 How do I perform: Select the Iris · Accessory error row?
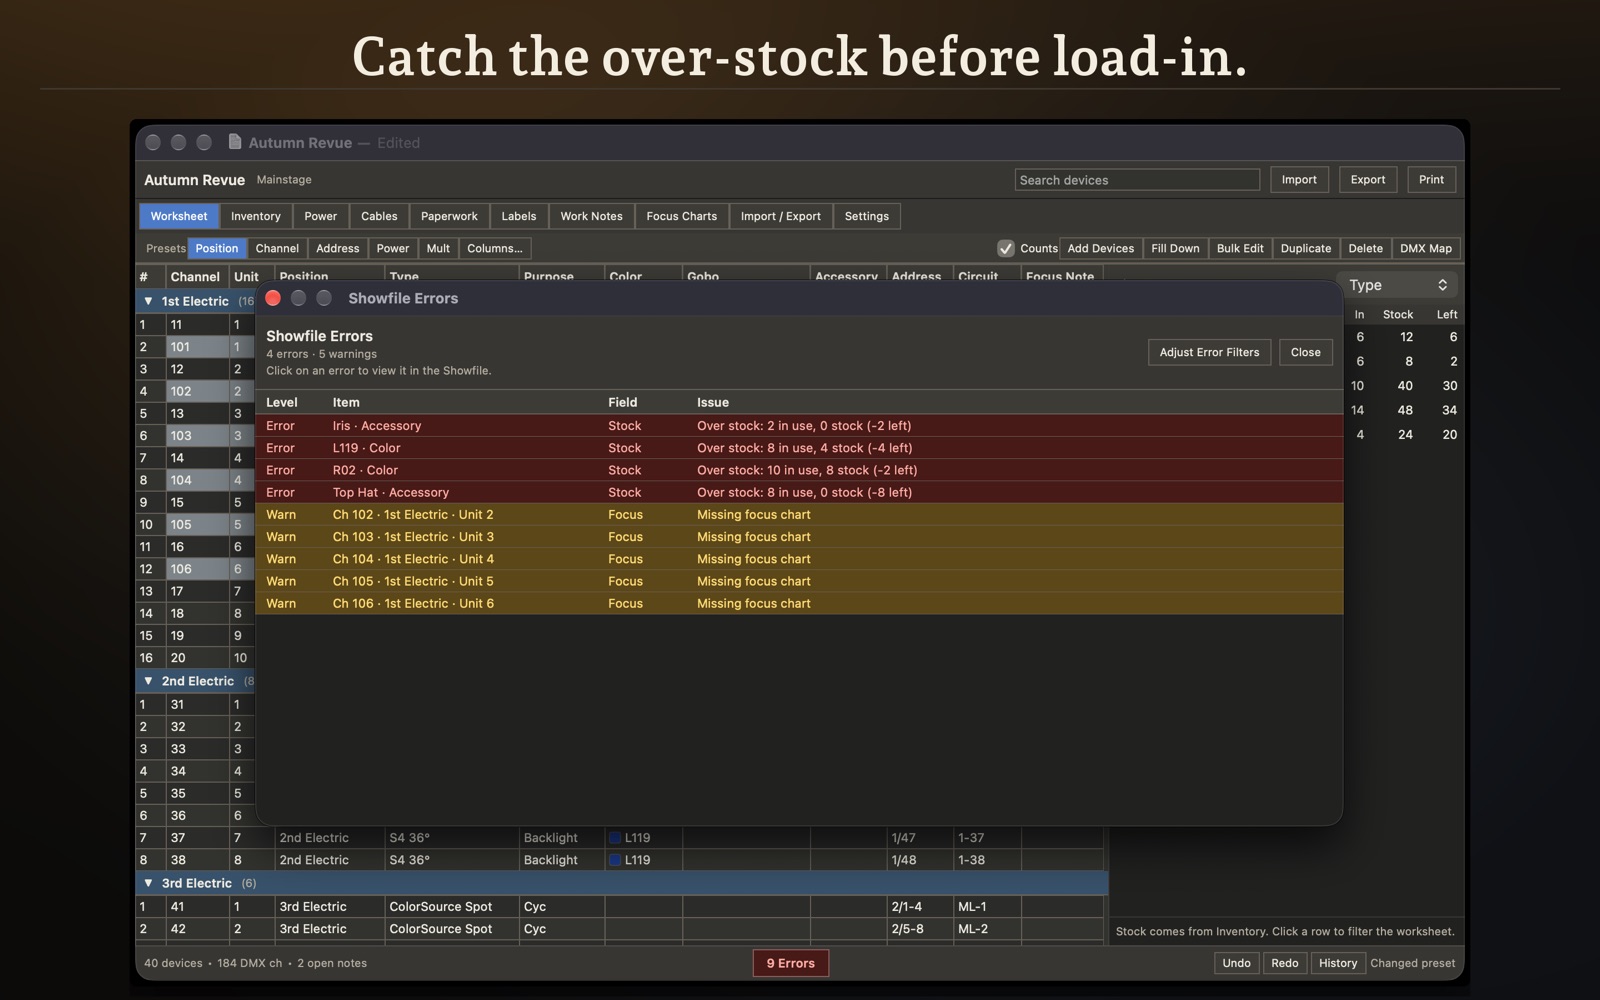799,426
